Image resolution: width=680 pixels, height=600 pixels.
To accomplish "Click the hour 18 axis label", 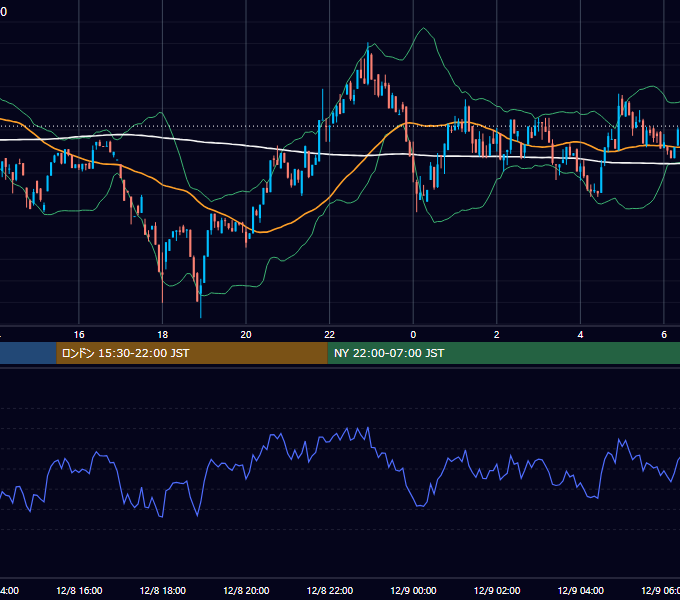I will click(x=163, y=335).
